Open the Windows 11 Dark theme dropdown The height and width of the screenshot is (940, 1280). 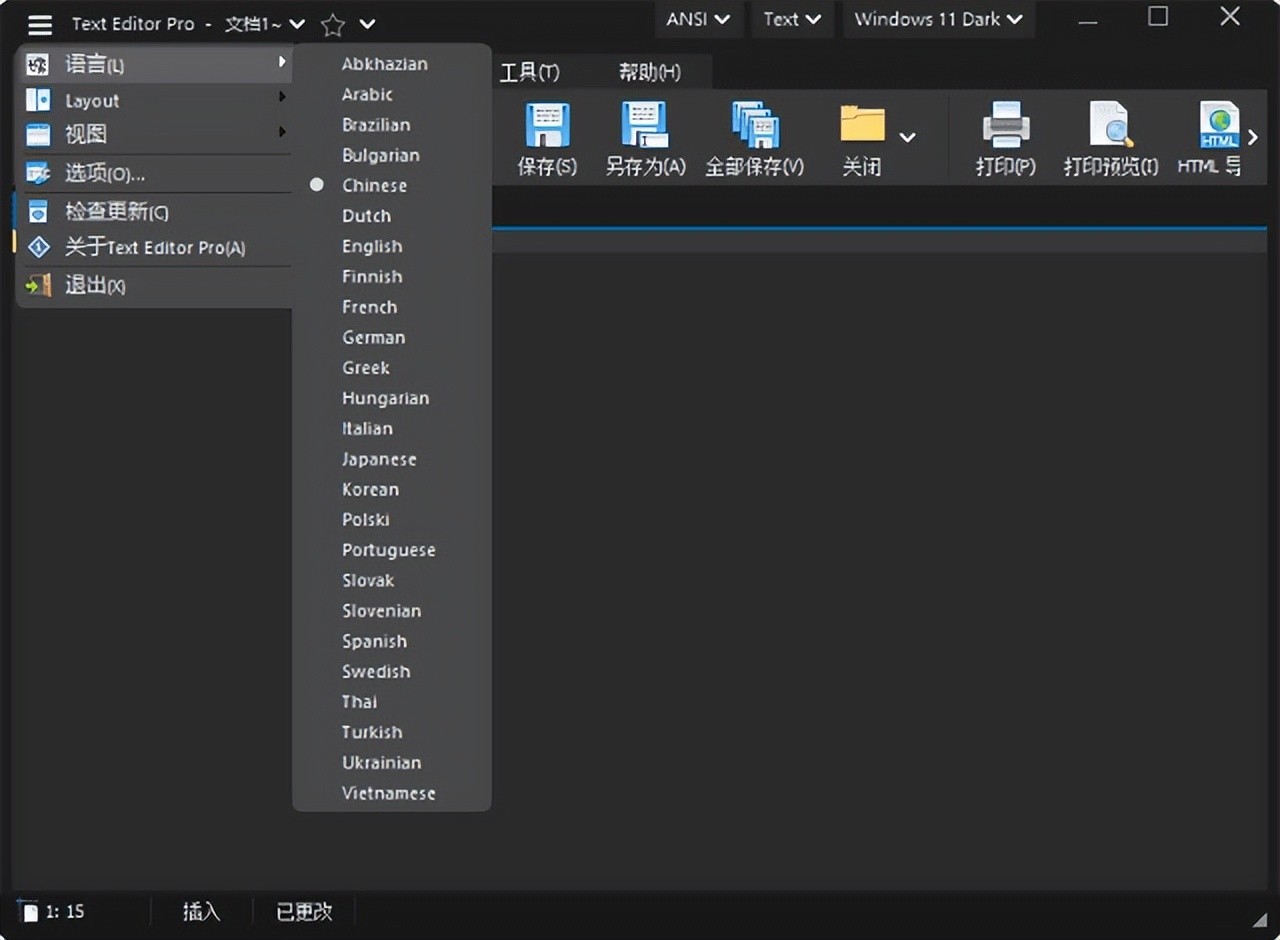coord(938,19)
